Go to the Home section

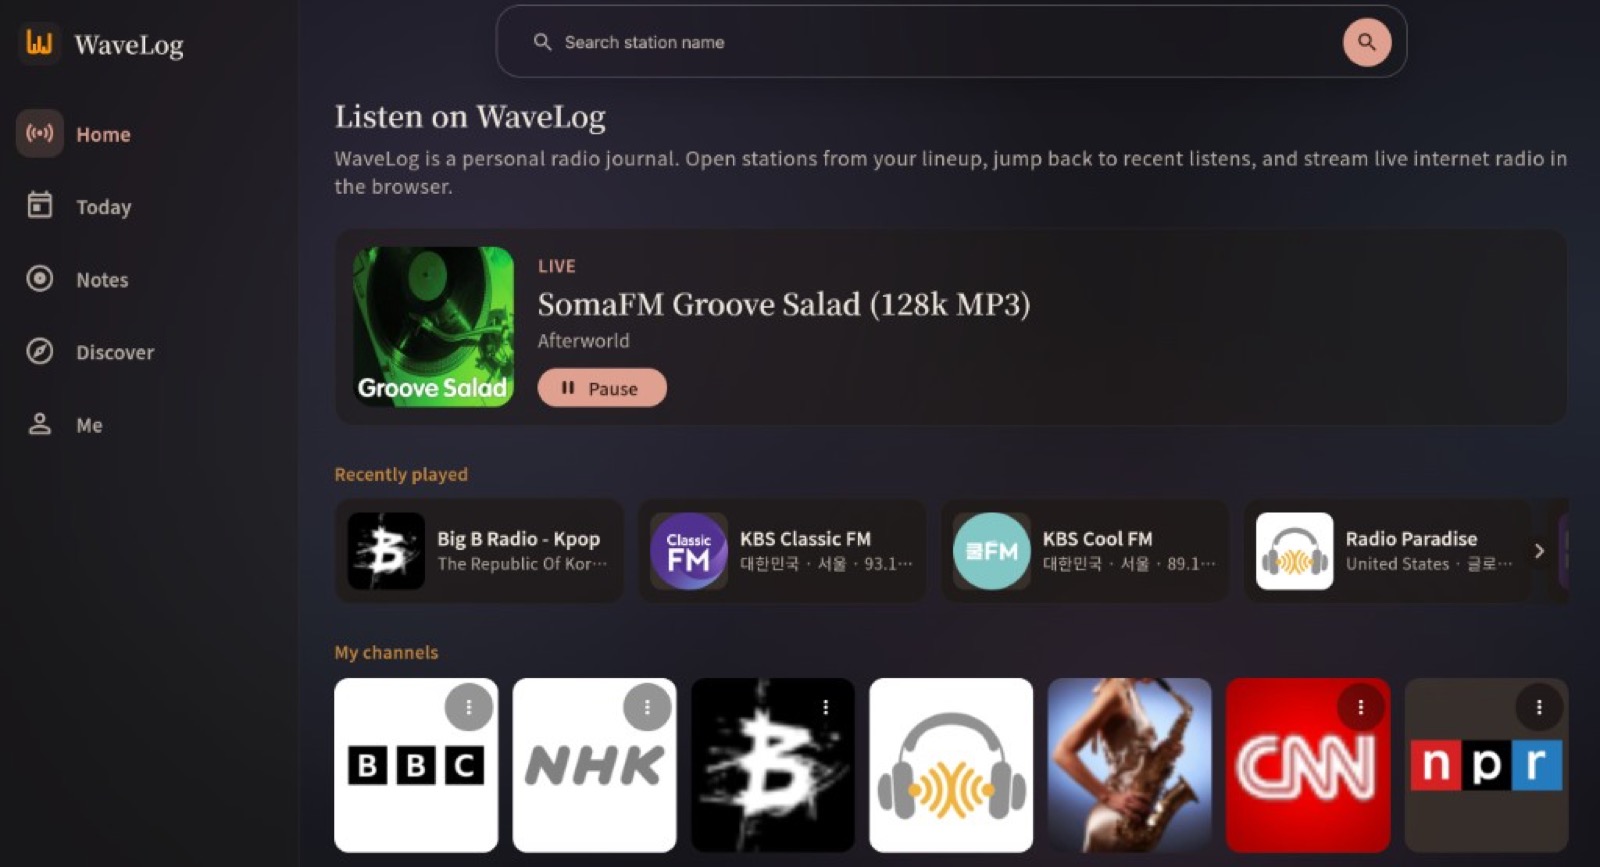(x=79, y=134)
